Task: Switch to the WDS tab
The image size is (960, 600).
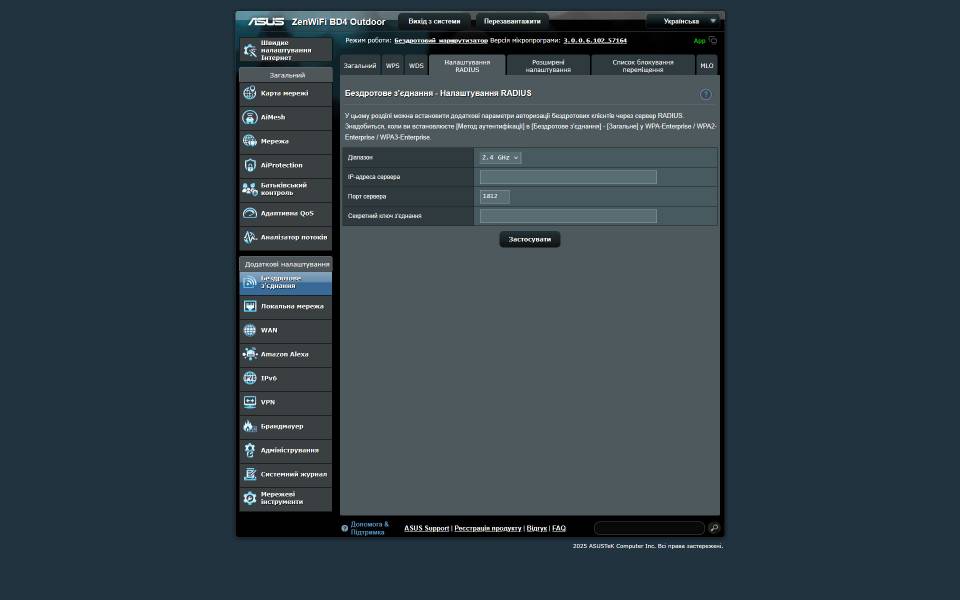Action: pyautogui.click(x=416, y=65)
